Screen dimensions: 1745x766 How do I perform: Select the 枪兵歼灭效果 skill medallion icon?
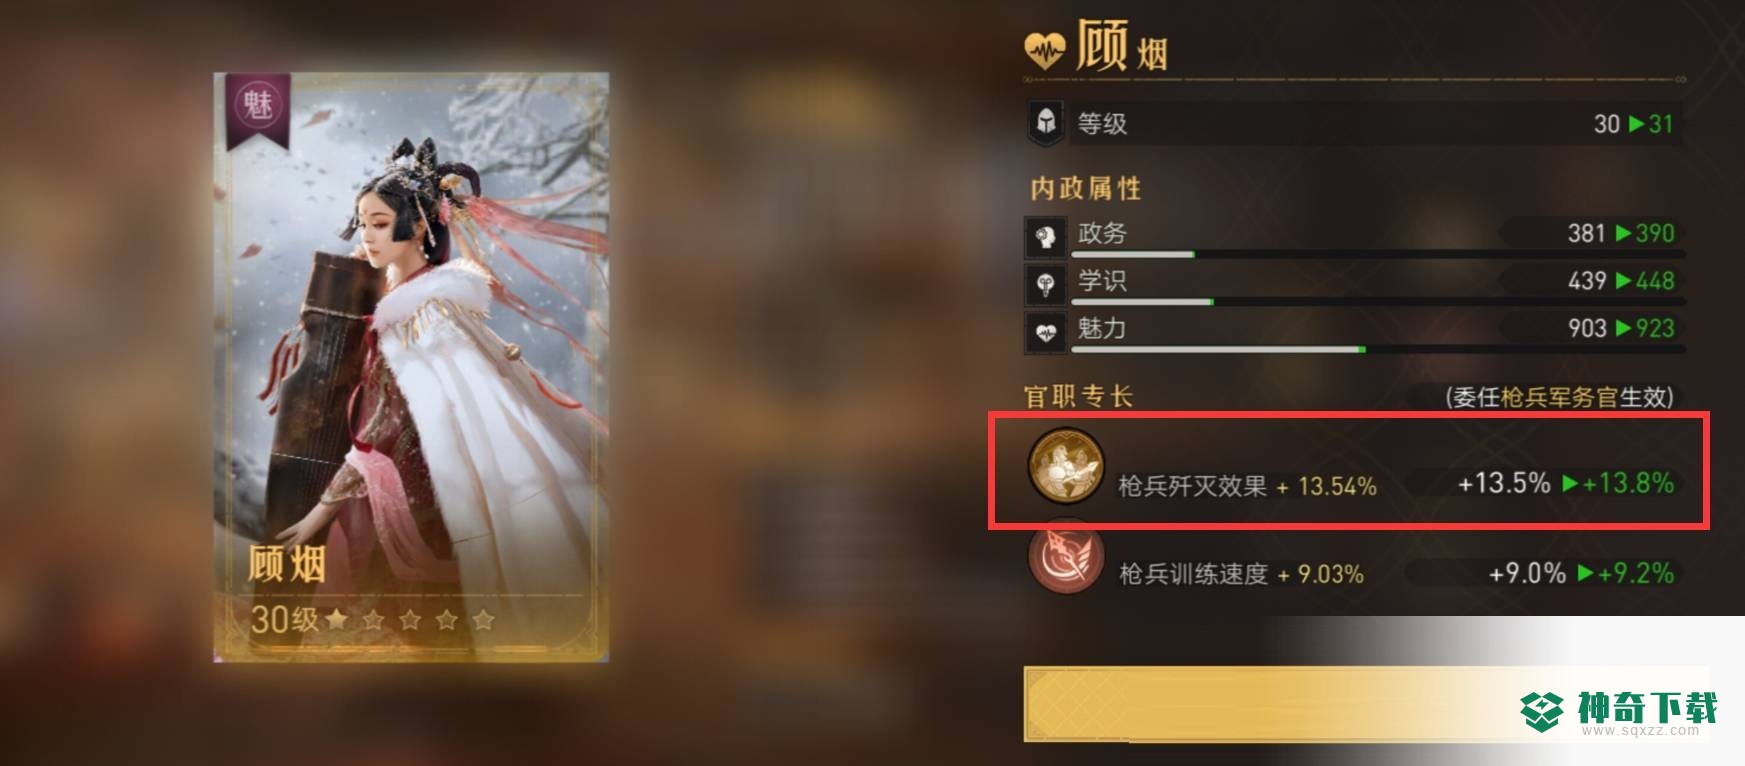[x=1066, y=465]
